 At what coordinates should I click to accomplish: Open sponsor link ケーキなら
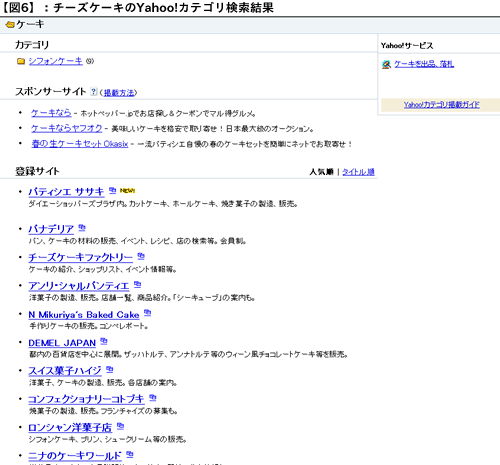(x=51, y=113)
